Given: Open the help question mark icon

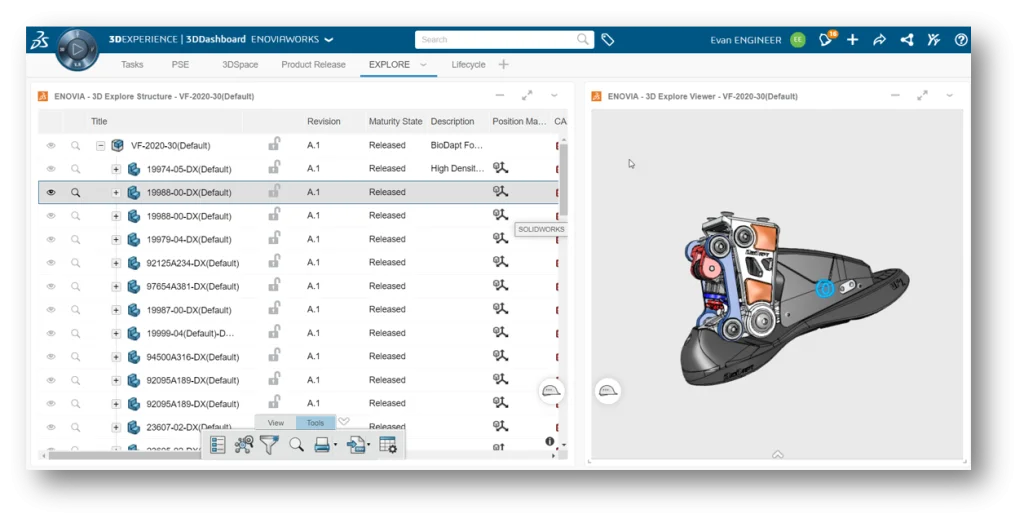Looking at the screenshot, I should pyautogui.click(x=961, y=40).
